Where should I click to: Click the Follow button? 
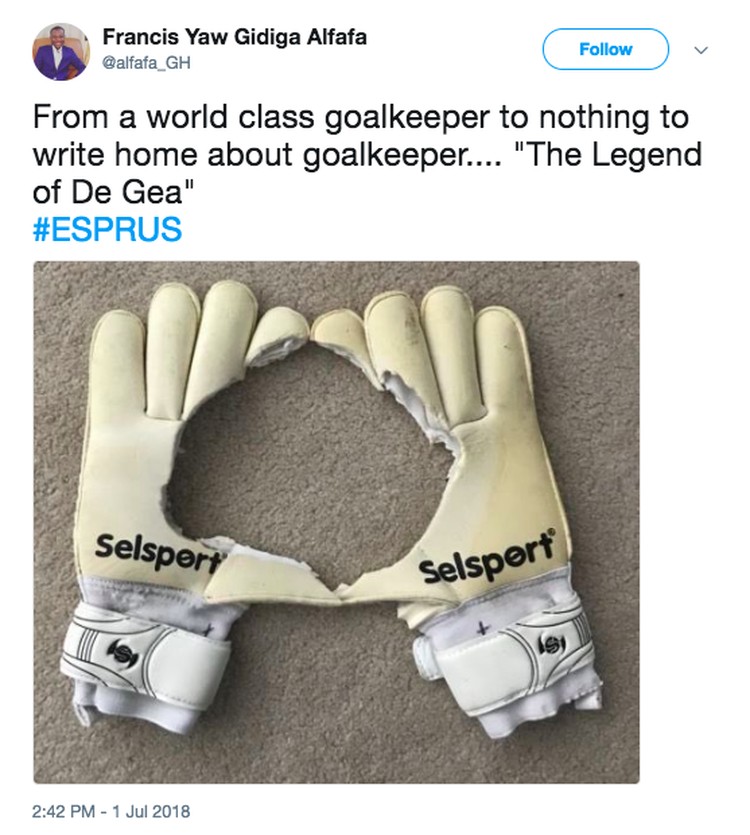pyautogui.click(x=605, y=50)
